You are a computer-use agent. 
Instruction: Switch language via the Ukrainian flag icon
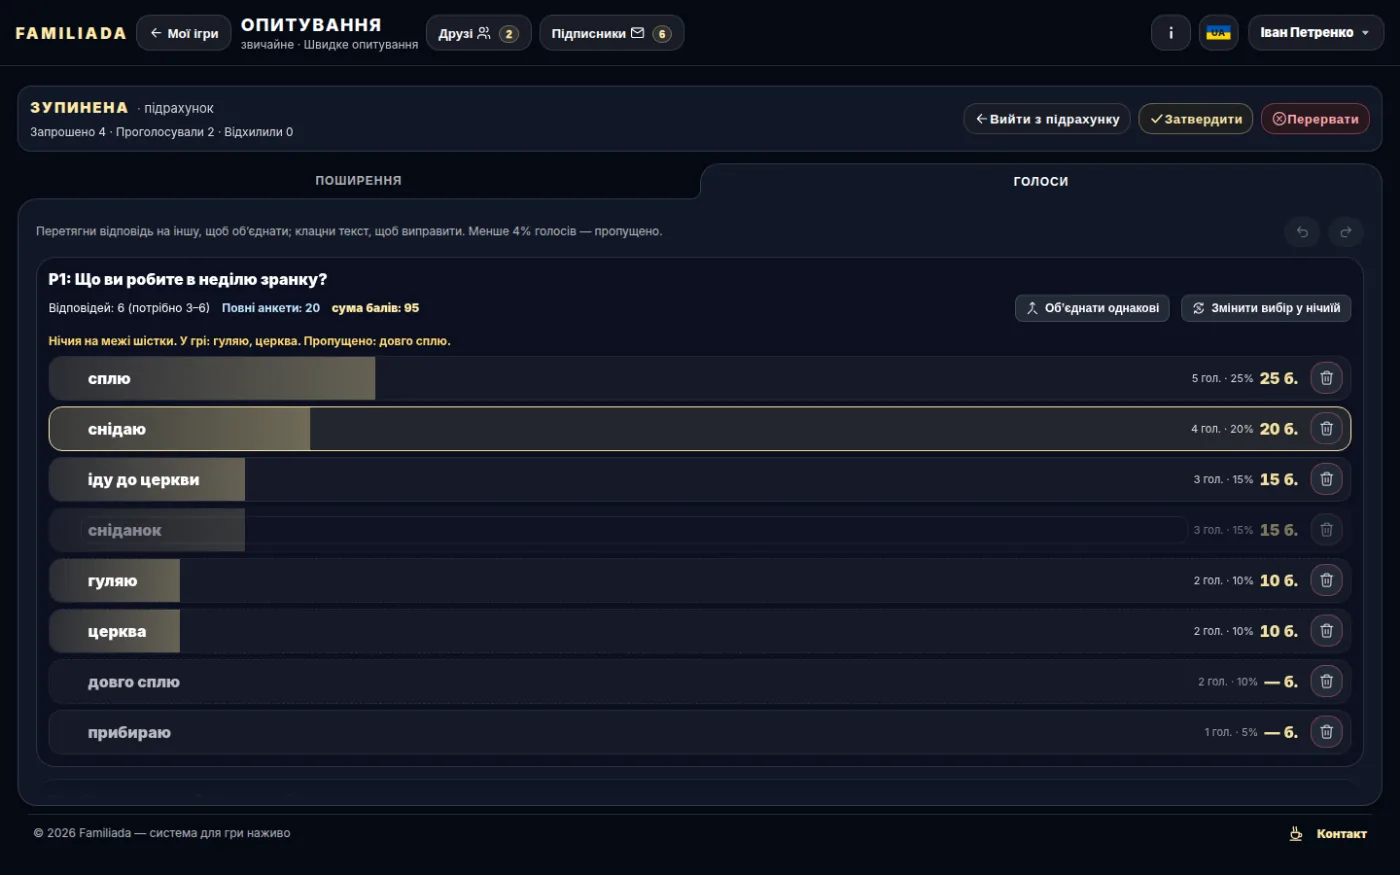[1218, 33]
